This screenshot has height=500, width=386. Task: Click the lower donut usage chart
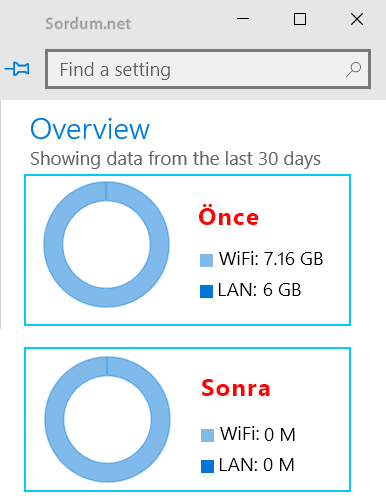(x=107, y=419)
